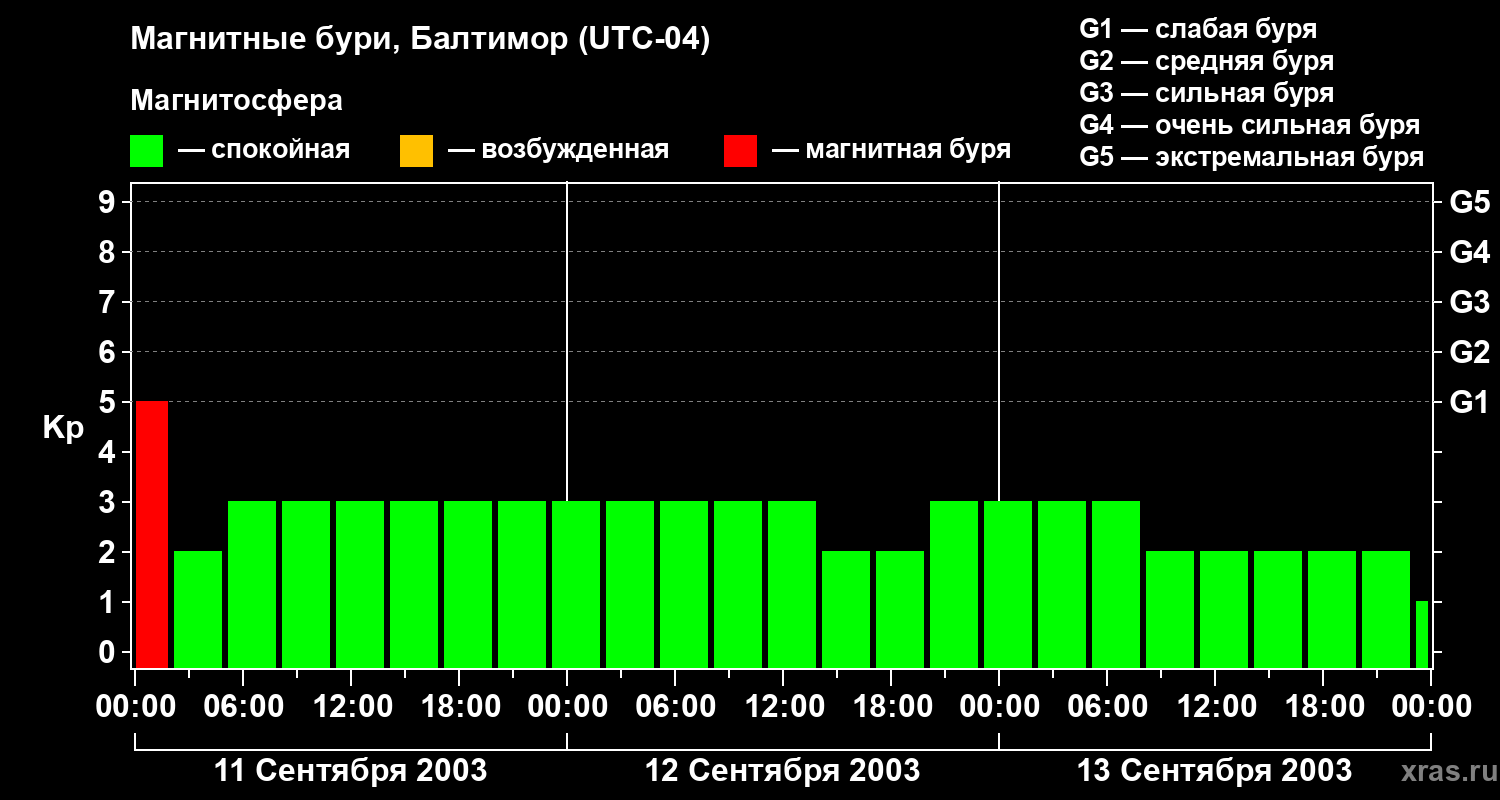The width and height of the screenshot is (1500, 800).
Task: Click the 'G4 — очень сильная буря' line
Action: click(x=1250, y=125)
